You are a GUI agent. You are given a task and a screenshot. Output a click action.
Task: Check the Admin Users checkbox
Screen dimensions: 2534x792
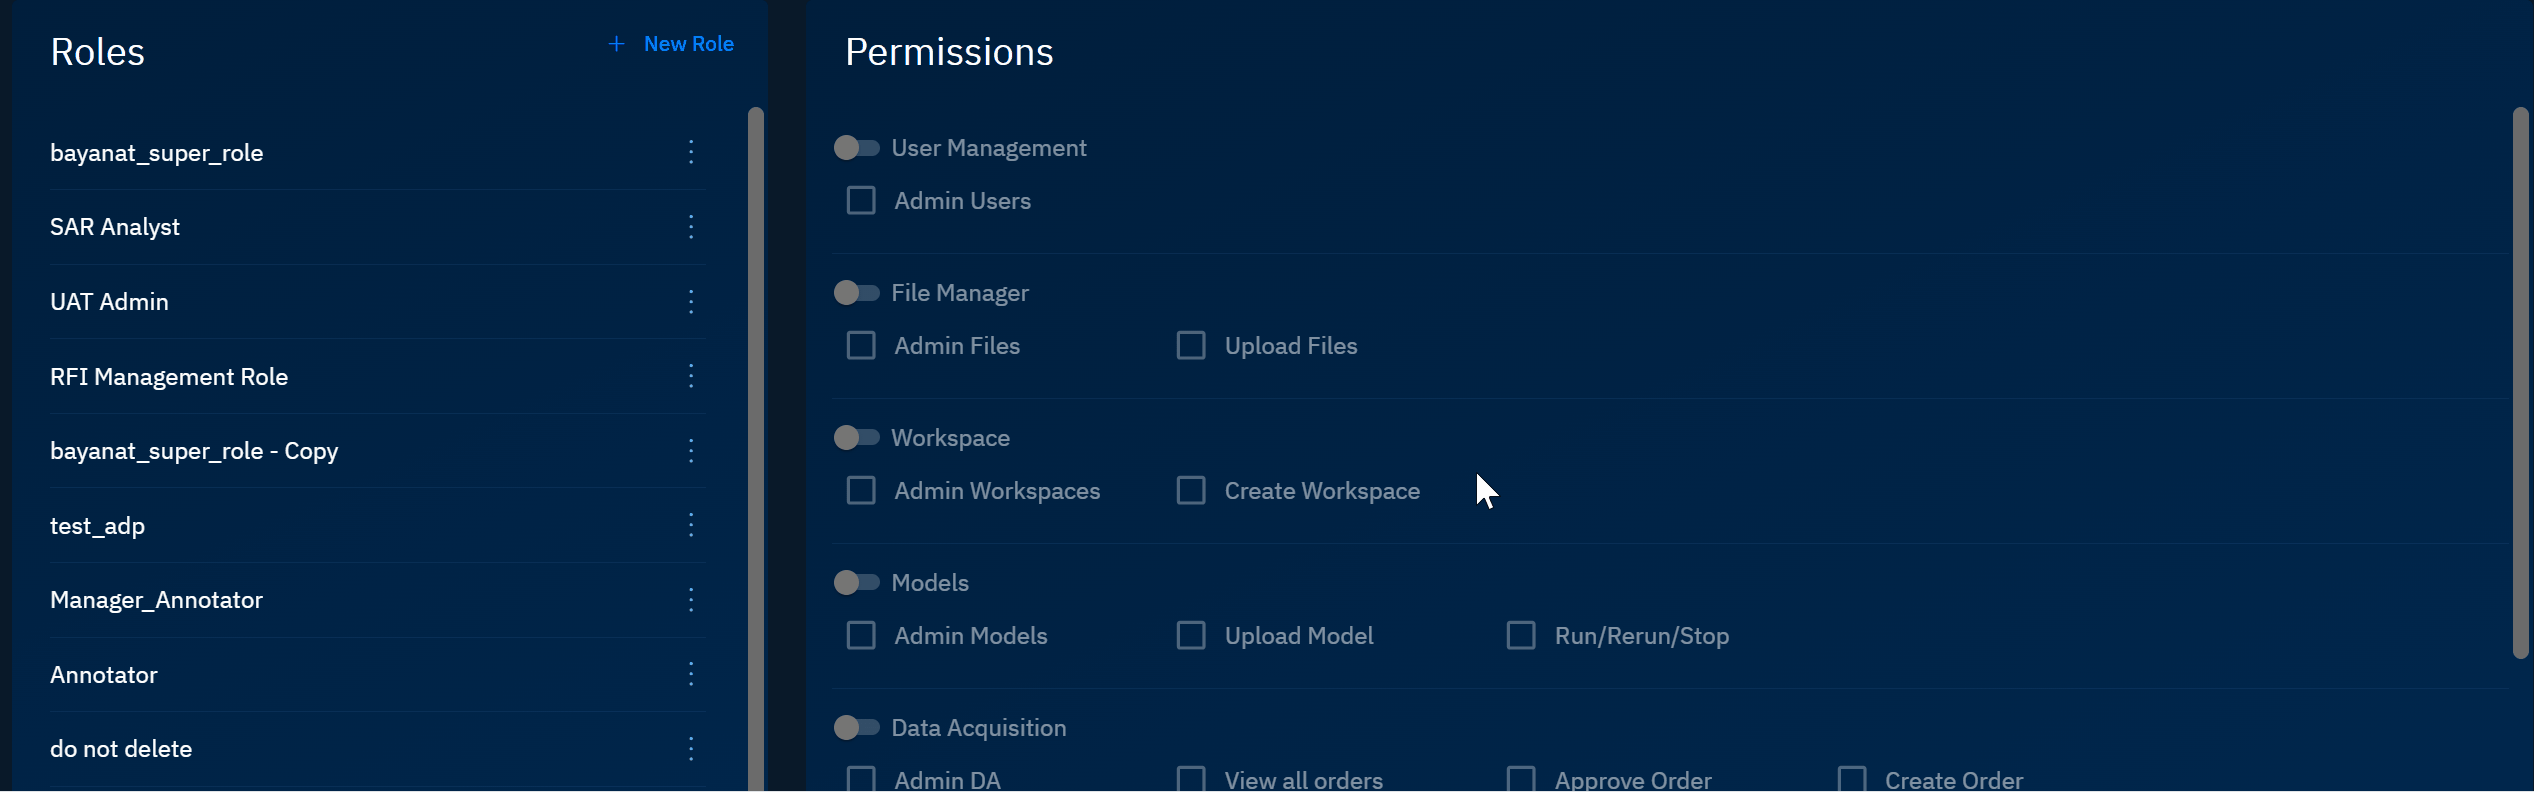(861, 201)
